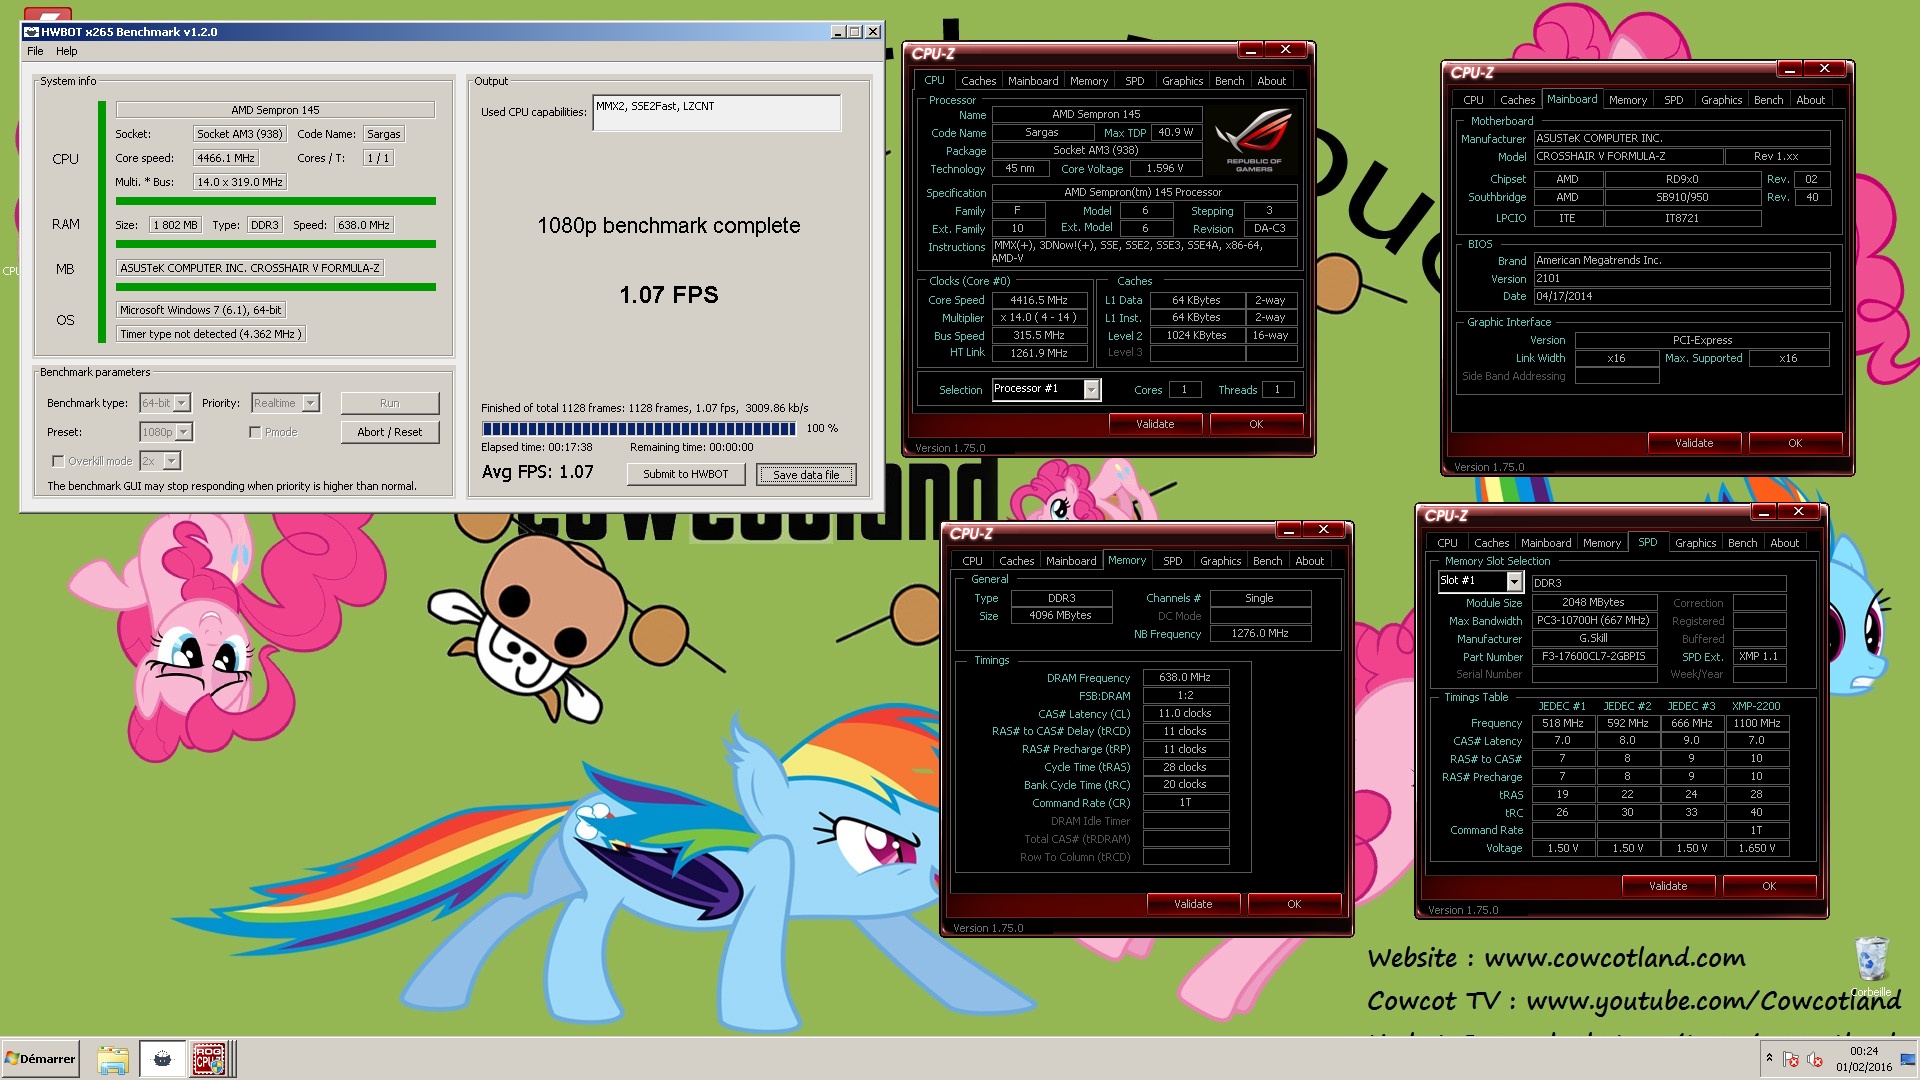The image size is (1920, 1080).
Task: Click Validate in CPU-Z SPD window
Action: click(1668, 886)
